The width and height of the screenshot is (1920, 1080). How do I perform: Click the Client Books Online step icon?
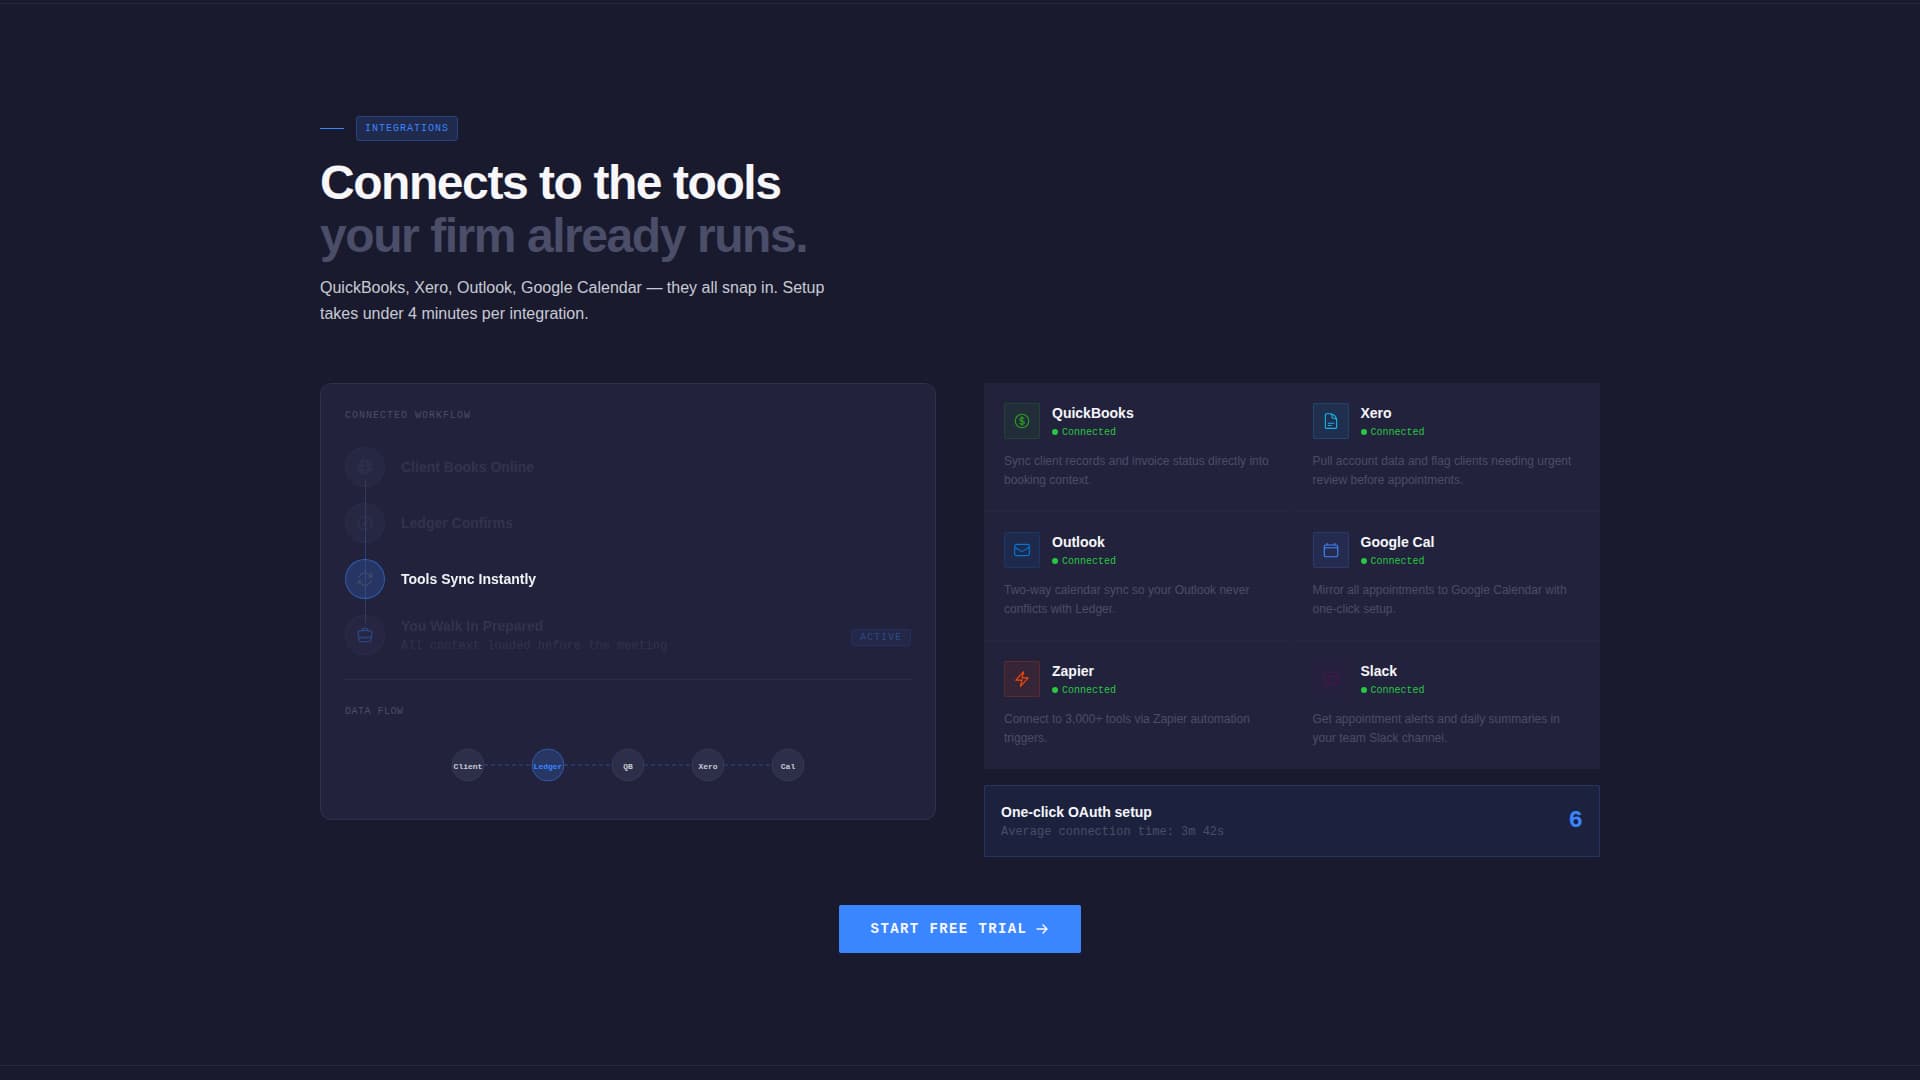pos(365,467)
